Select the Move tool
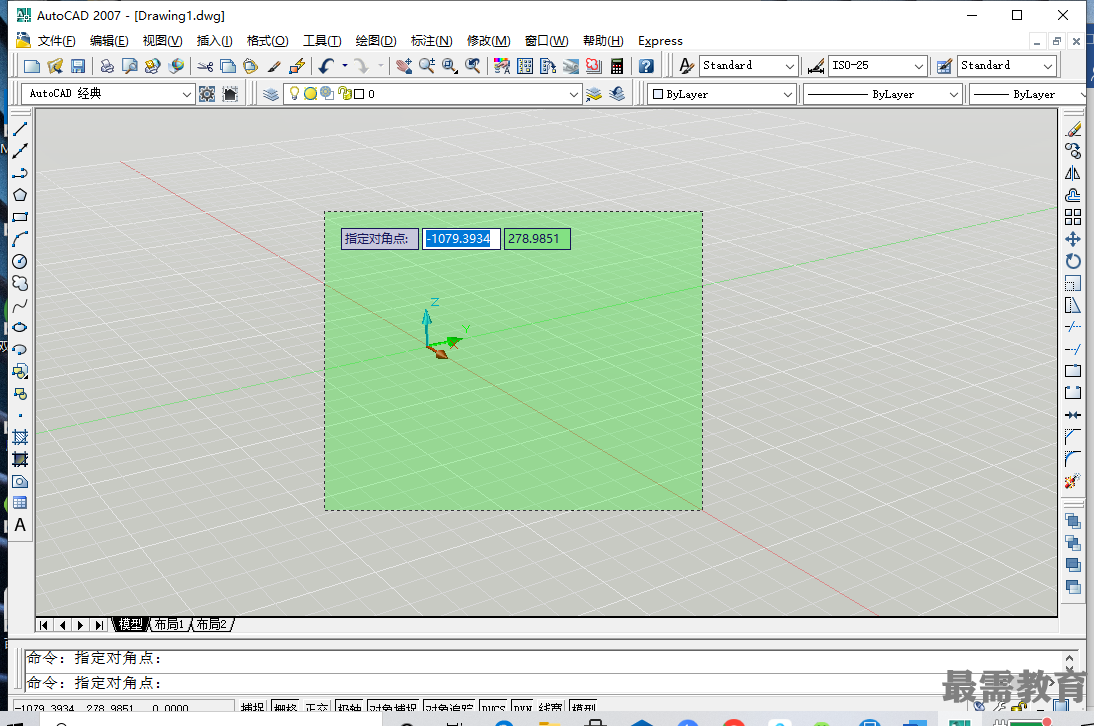The height and width of the screenshot is (726, 1094). tap(1073, 239)
